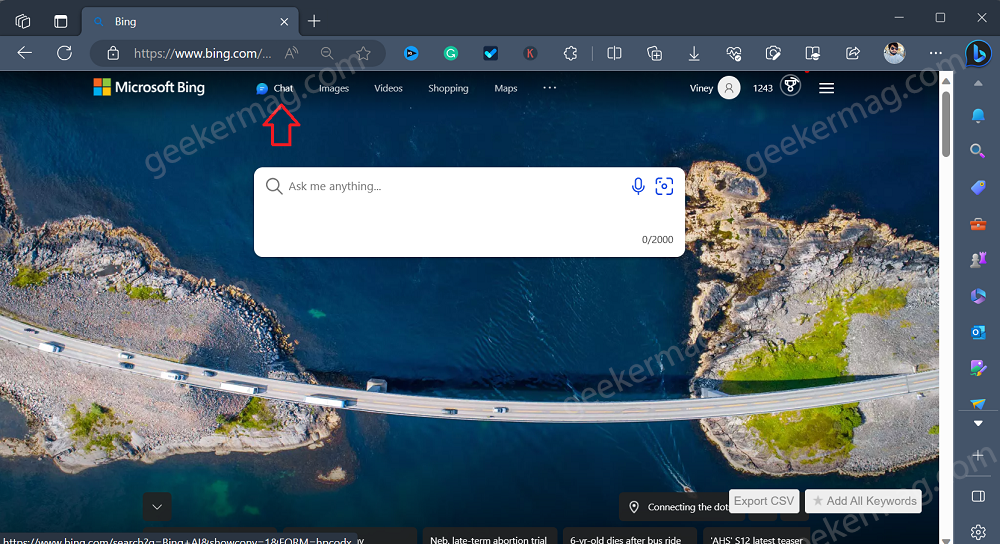Open the Downloads panel
1000x544 pixels.
694,54
